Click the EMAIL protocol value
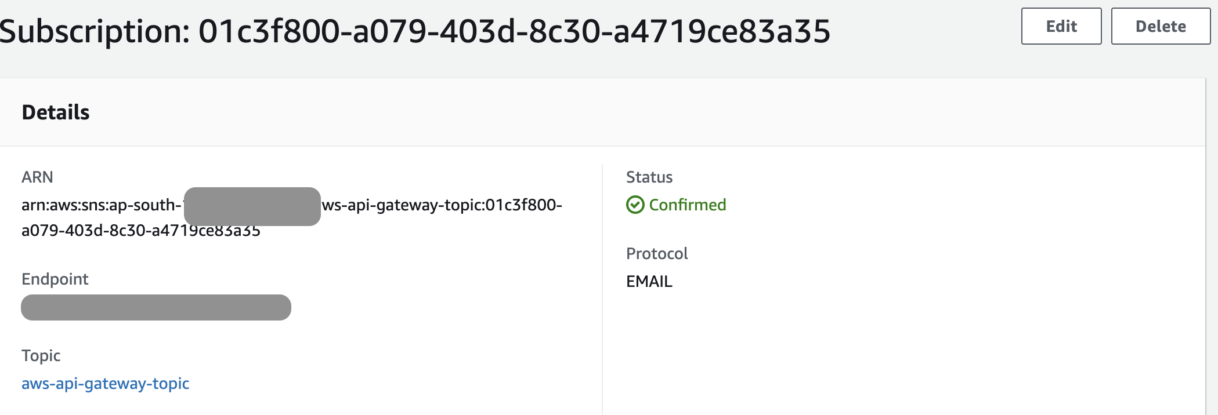The height and width of the screenshot is (415, 1218). 649,282
